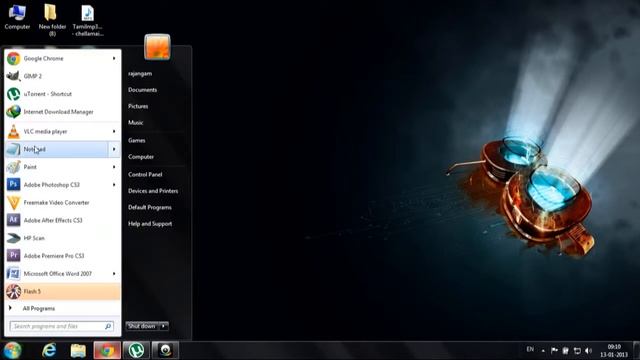The width and height of the screenshot is (640, 360).
Task: Expand Paint jump list arrow
Action: (114, 167)
